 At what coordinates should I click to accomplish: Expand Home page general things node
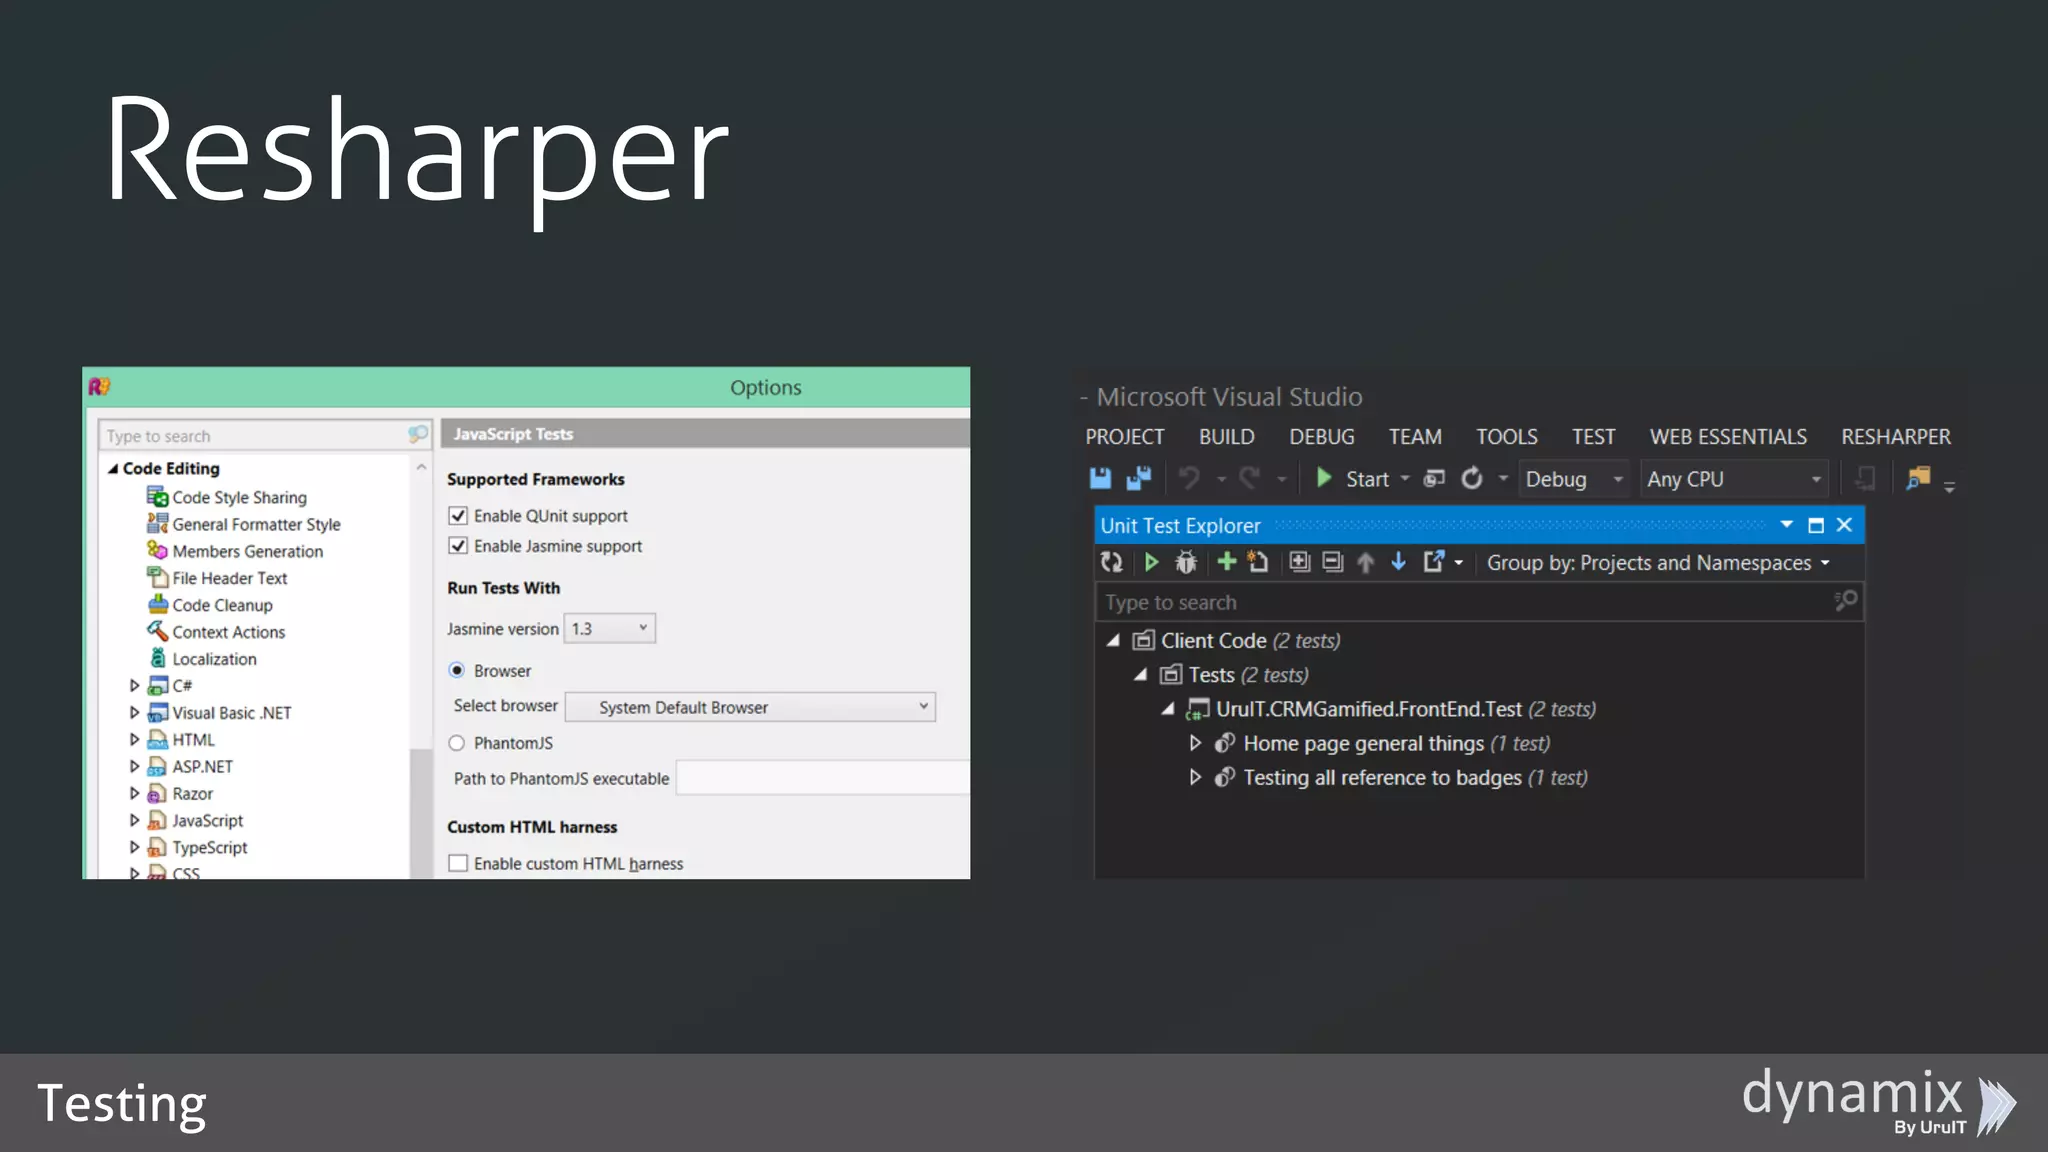[1195, 743]
